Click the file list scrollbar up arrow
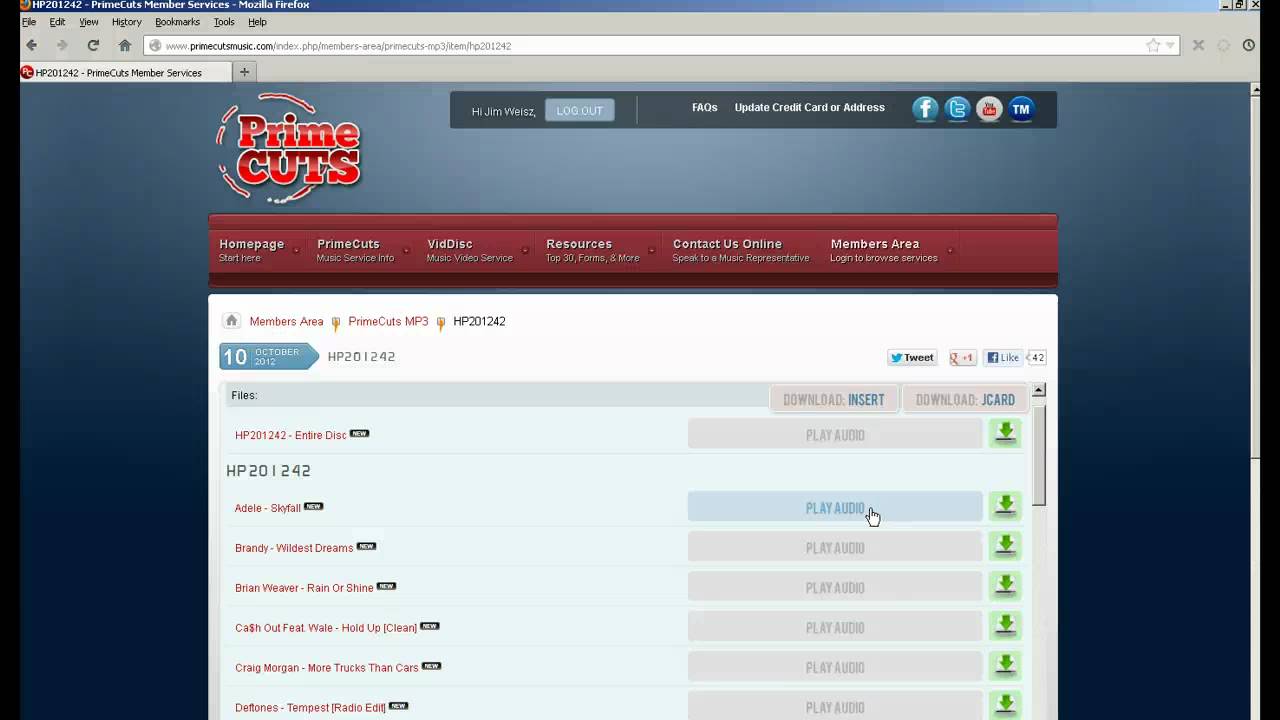Image resolution: width=1280 pixels, height=720 pixels. tap(1039, 390)
